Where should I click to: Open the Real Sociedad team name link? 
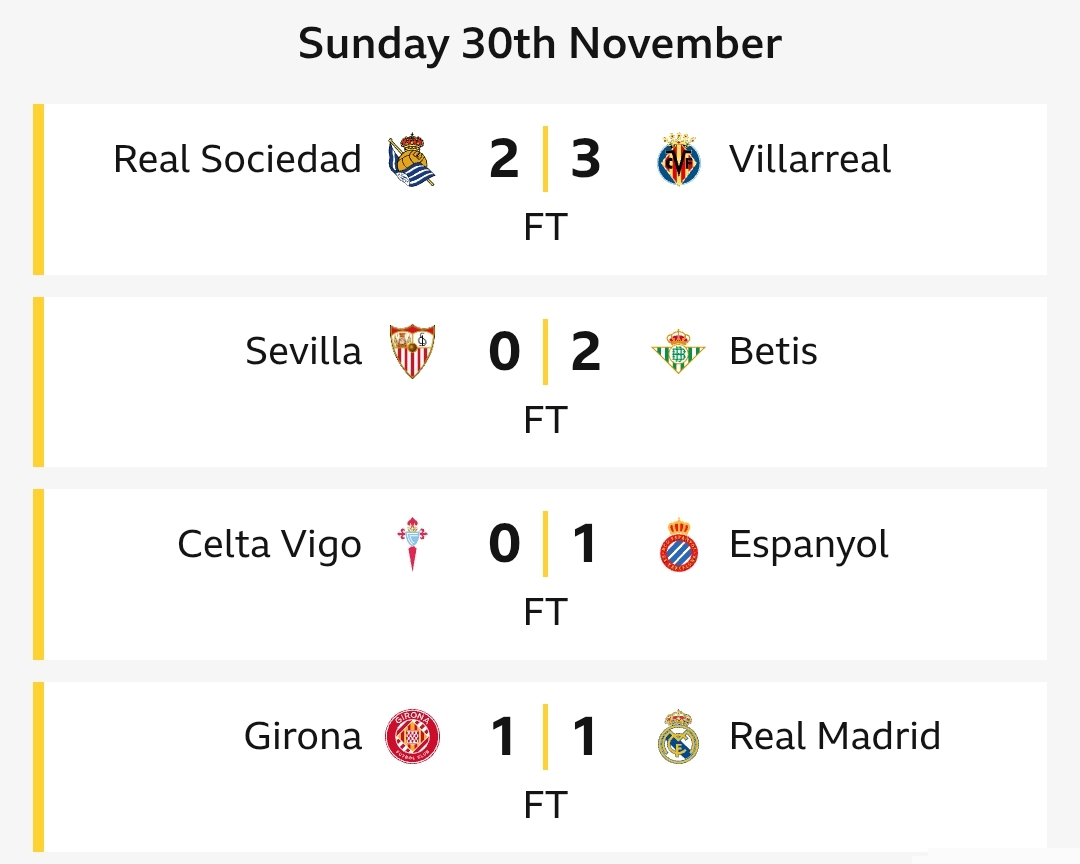(x=237, y=160)
